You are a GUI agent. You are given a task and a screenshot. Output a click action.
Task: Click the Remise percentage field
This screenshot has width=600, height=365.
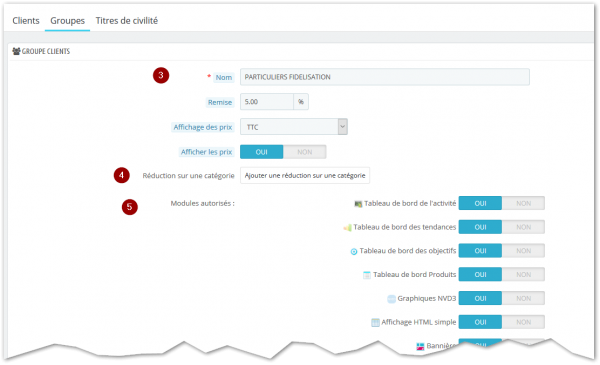point(267,102)
